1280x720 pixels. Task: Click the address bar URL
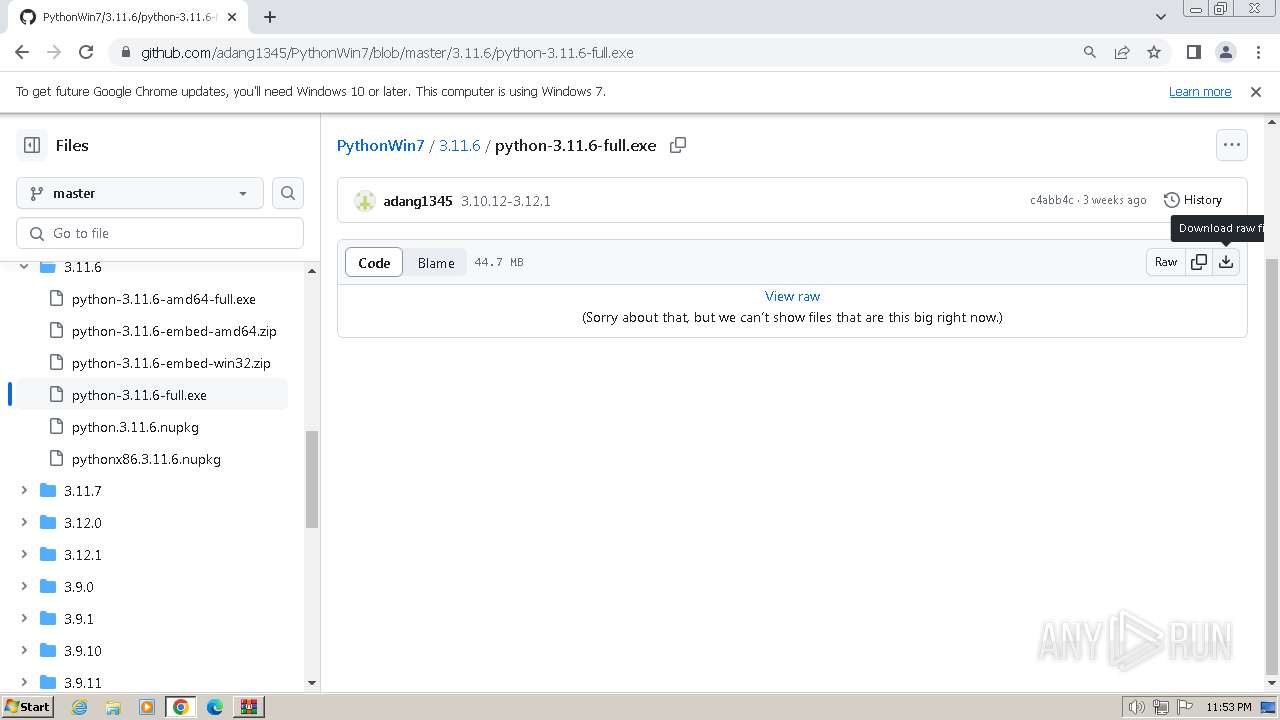387,52
